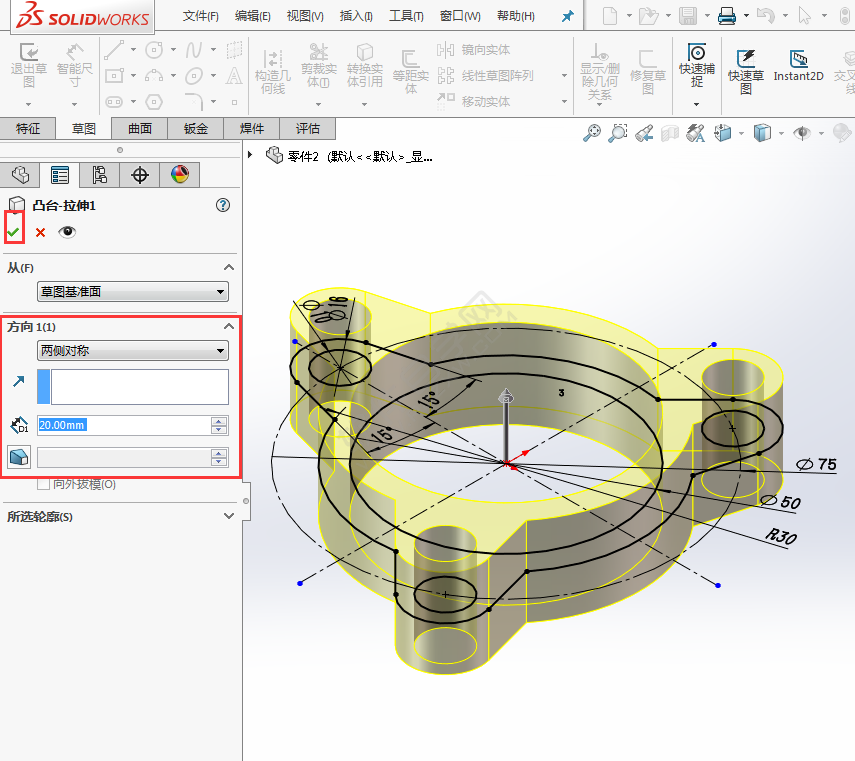855x761 pixels.
Task: Click the Dynamic Annotation Views icon
Action: (695, 133)
